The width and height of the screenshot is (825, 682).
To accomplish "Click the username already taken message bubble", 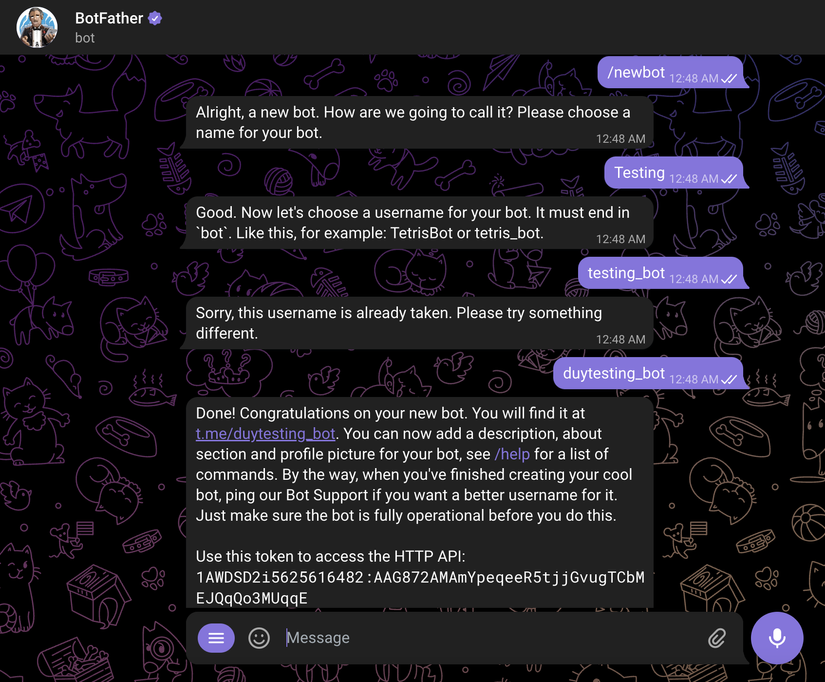I will click(400, 322).
